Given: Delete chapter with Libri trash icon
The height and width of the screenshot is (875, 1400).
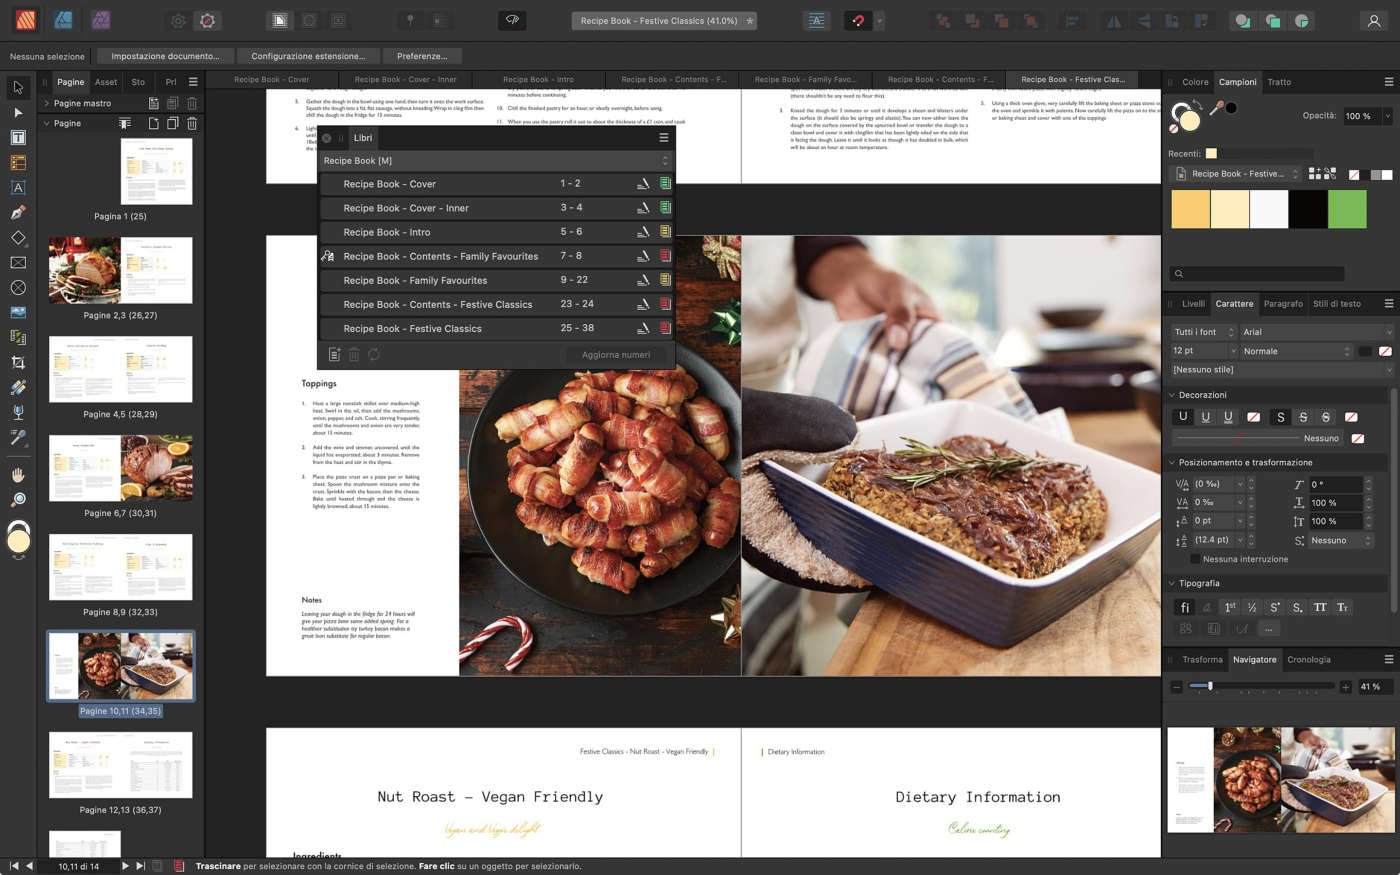Looking at the screenshot, I should 354,355.
